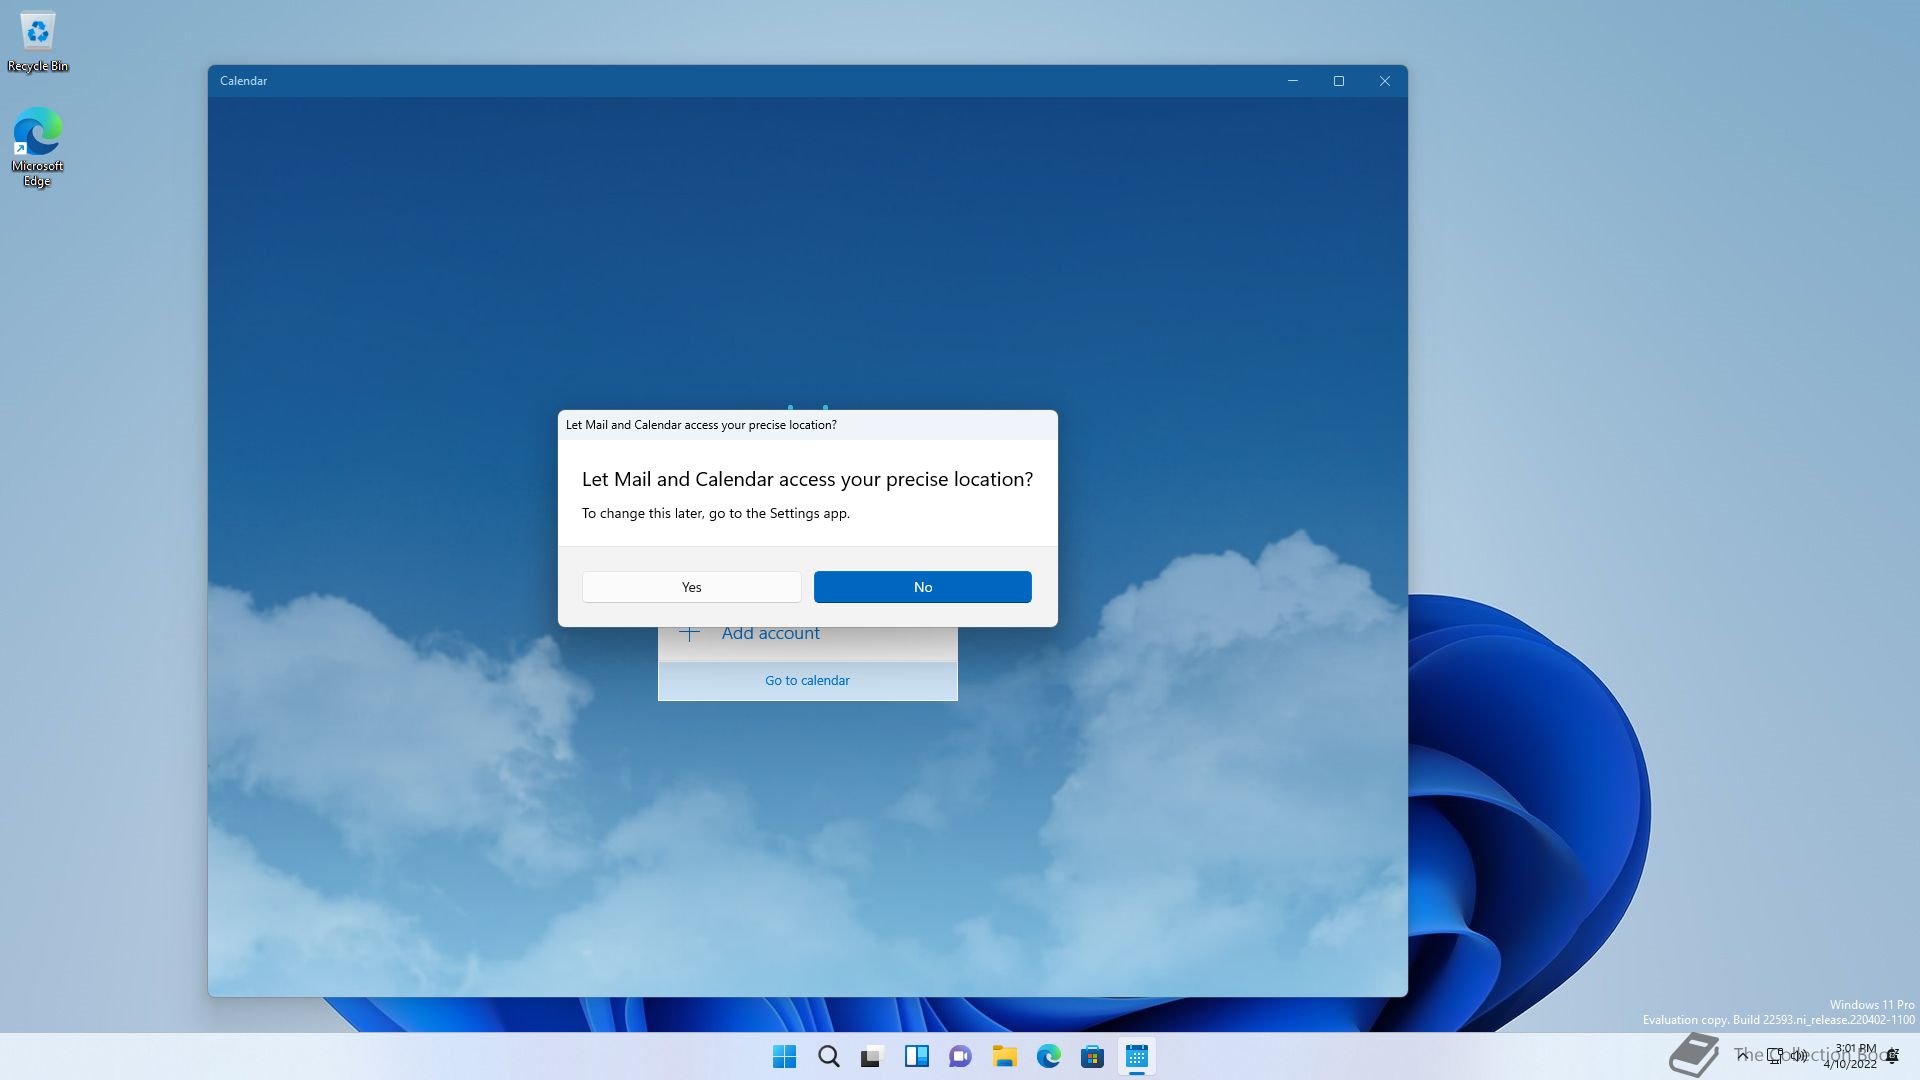The height and width of the screenshot is (1080, 1920).
Task: Launch the Teams Chat taskbar icon
Action: click(960, 1056)
